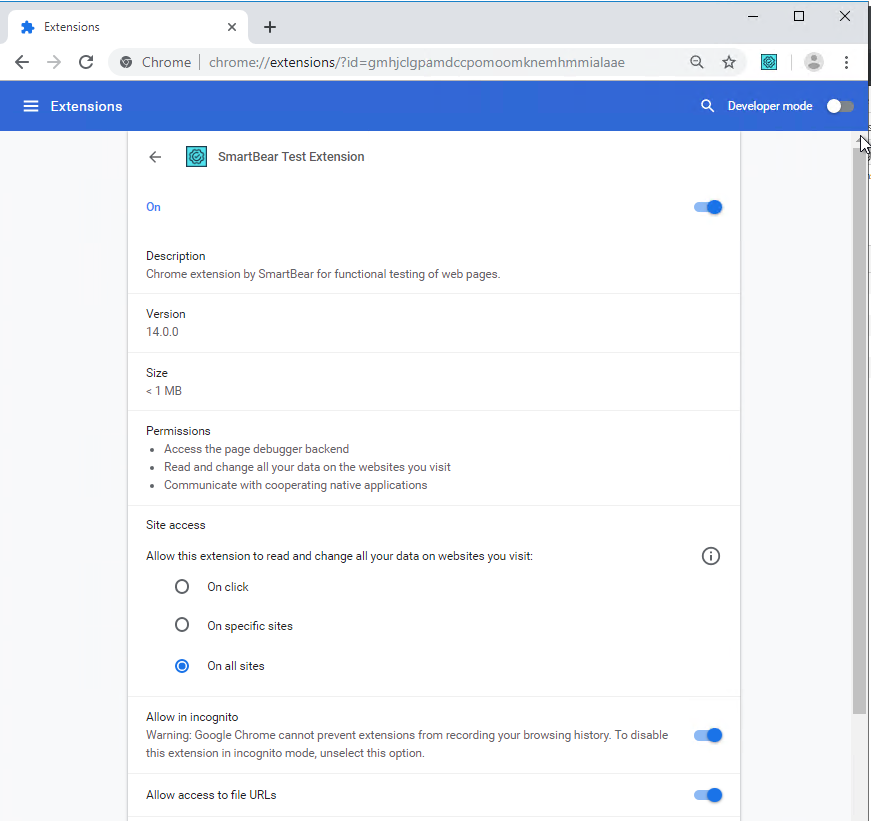Reload the page with the refresh button
Viewport: 871px width, 821px height.
[x=86, y=62]
